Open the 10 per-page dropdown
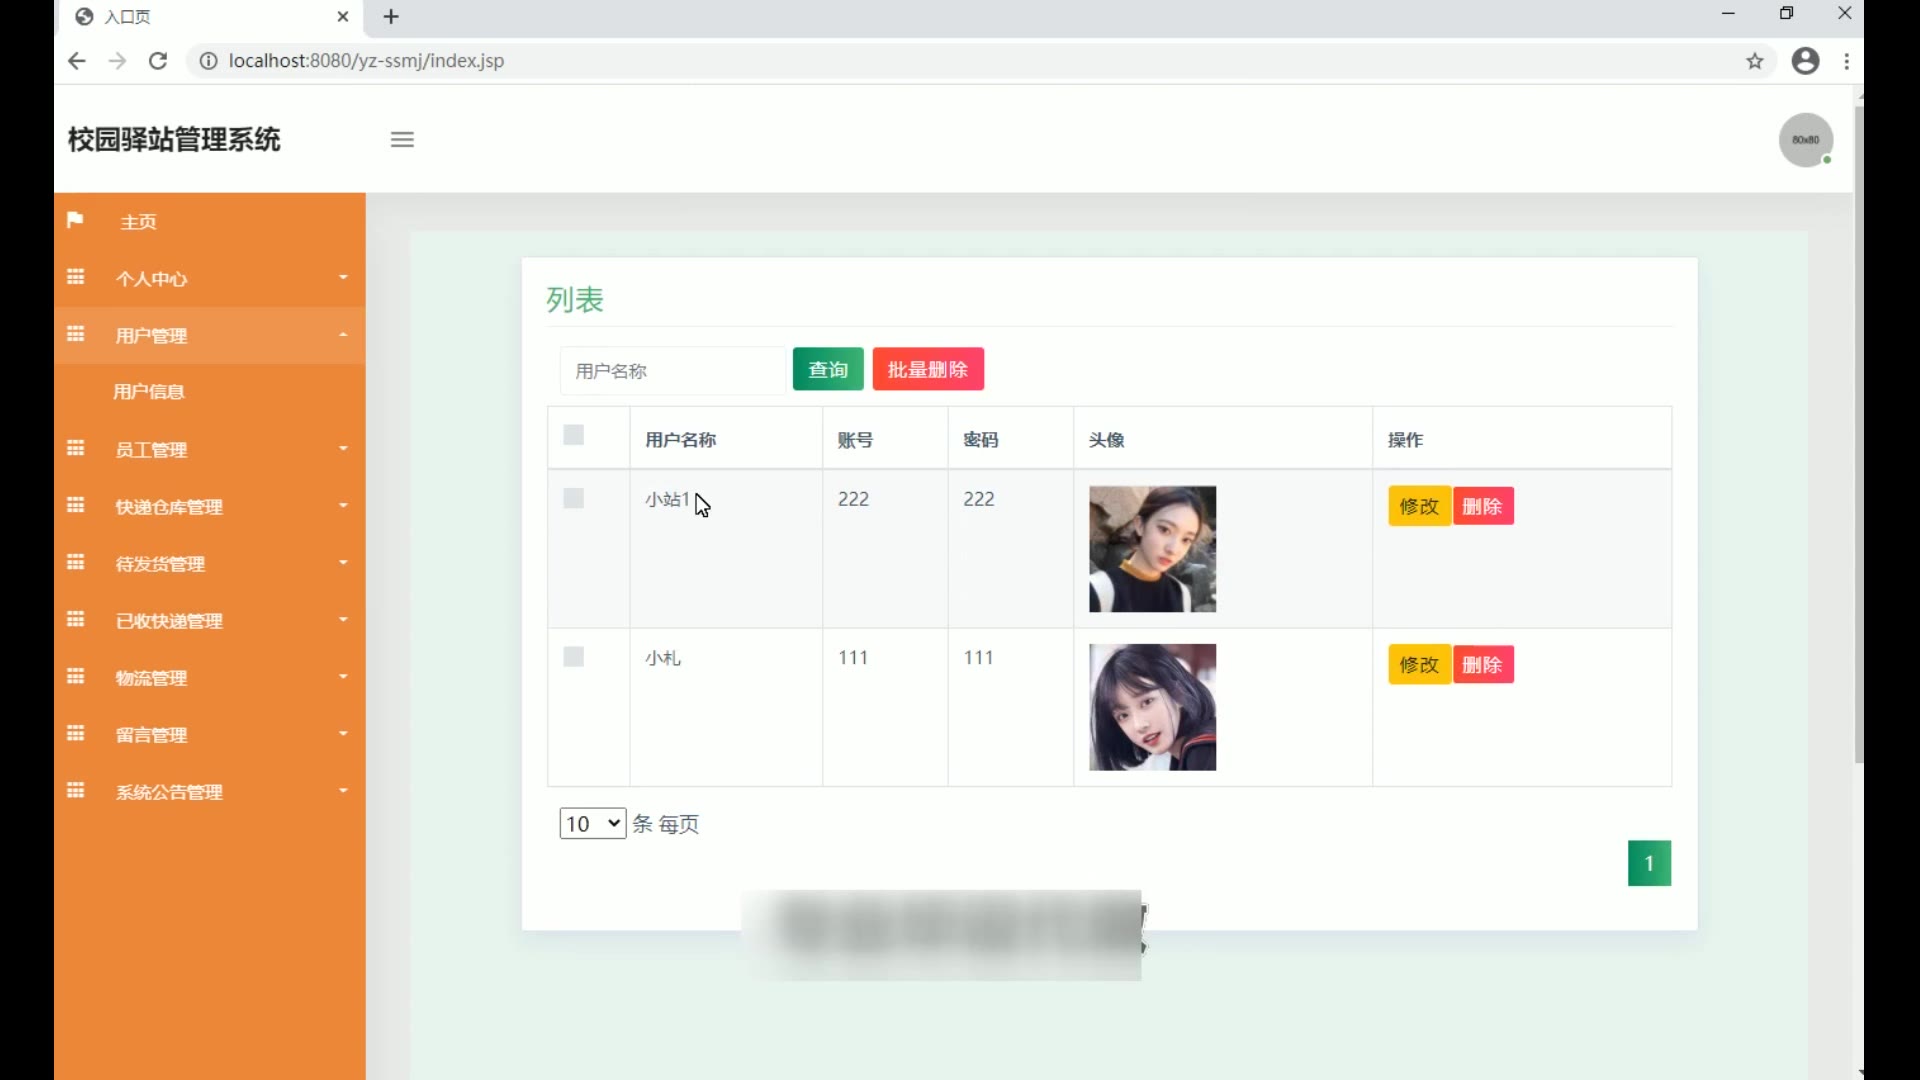Image resolution: width=1920 pixels, height=1080 pixels. coord(592,823)
